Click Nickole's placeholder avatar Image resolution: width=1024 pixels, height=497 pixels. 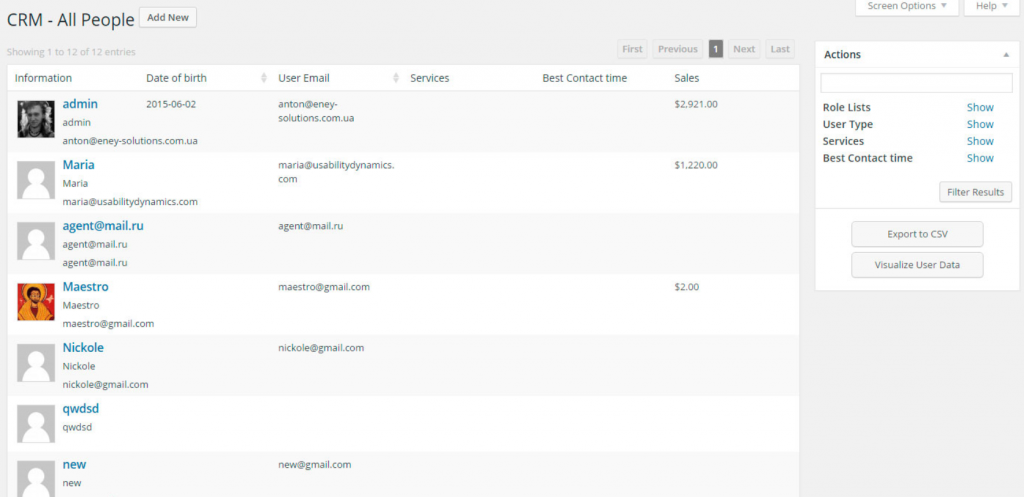36,363
